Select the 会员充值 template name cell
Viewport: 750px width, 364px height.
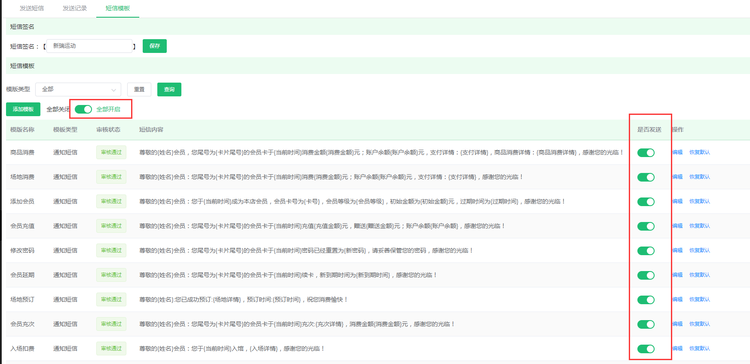click(22, 226)
